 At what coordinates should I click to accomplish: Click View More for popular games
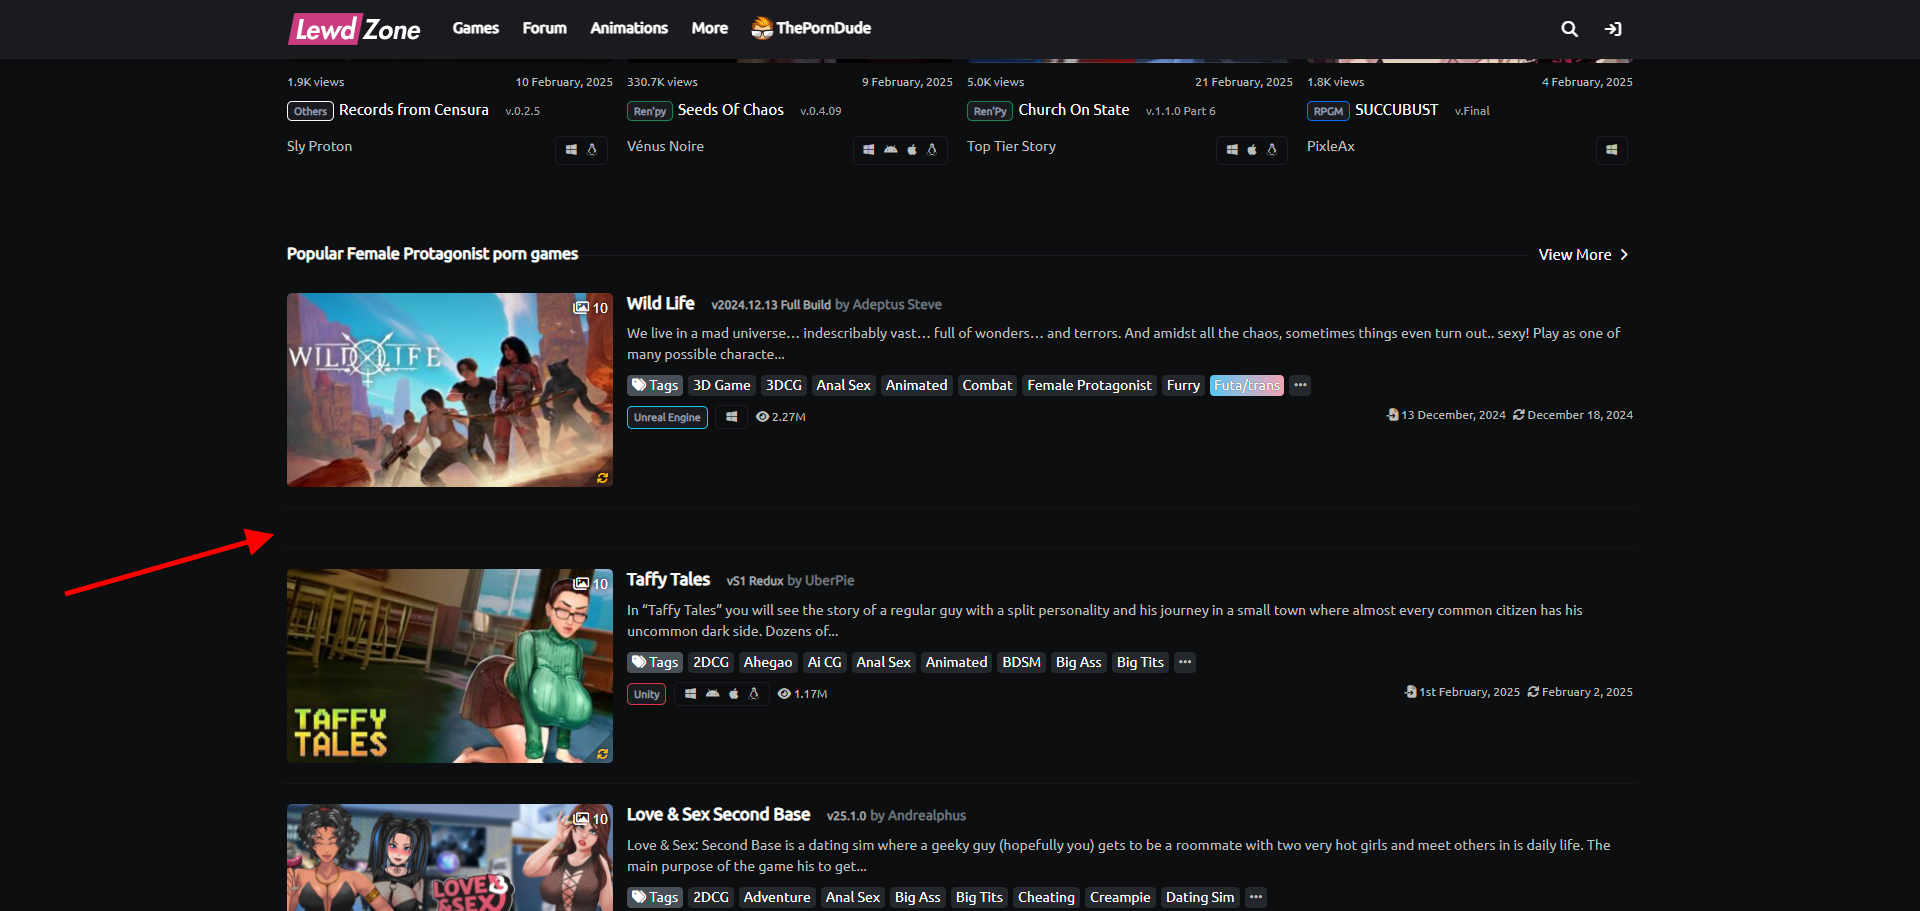click(x=1583, y=255)
